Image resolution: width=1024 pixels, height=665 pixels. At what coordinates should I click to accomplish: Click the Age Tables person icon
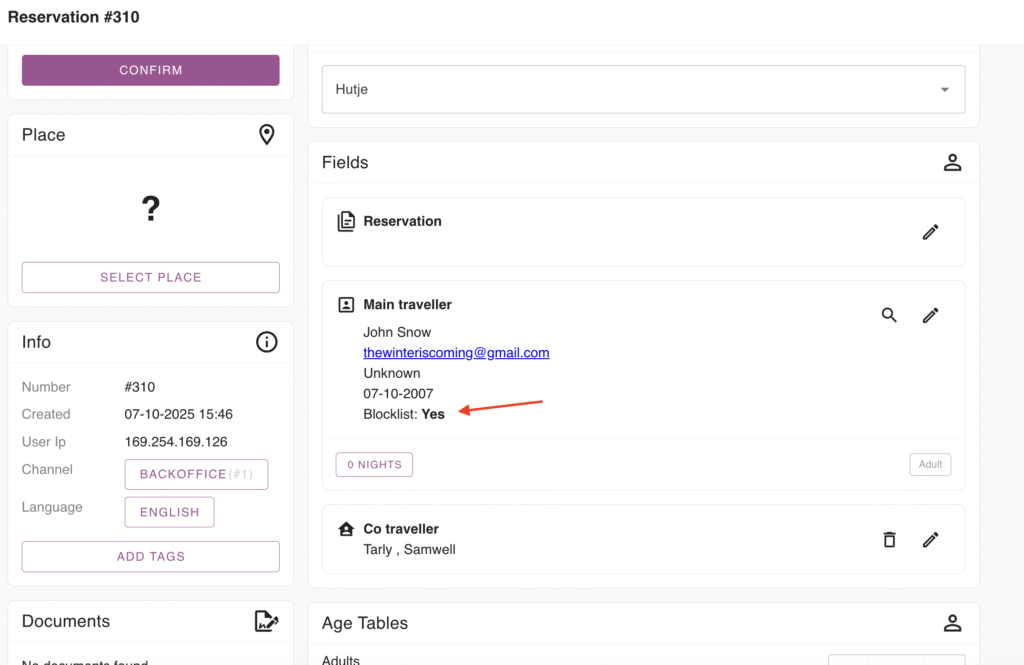pyautogui.click(x=952, y=623)
